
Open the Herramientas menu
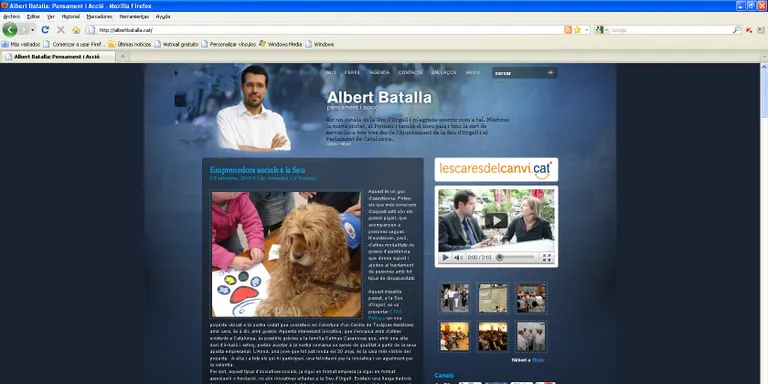coord(134,17)
